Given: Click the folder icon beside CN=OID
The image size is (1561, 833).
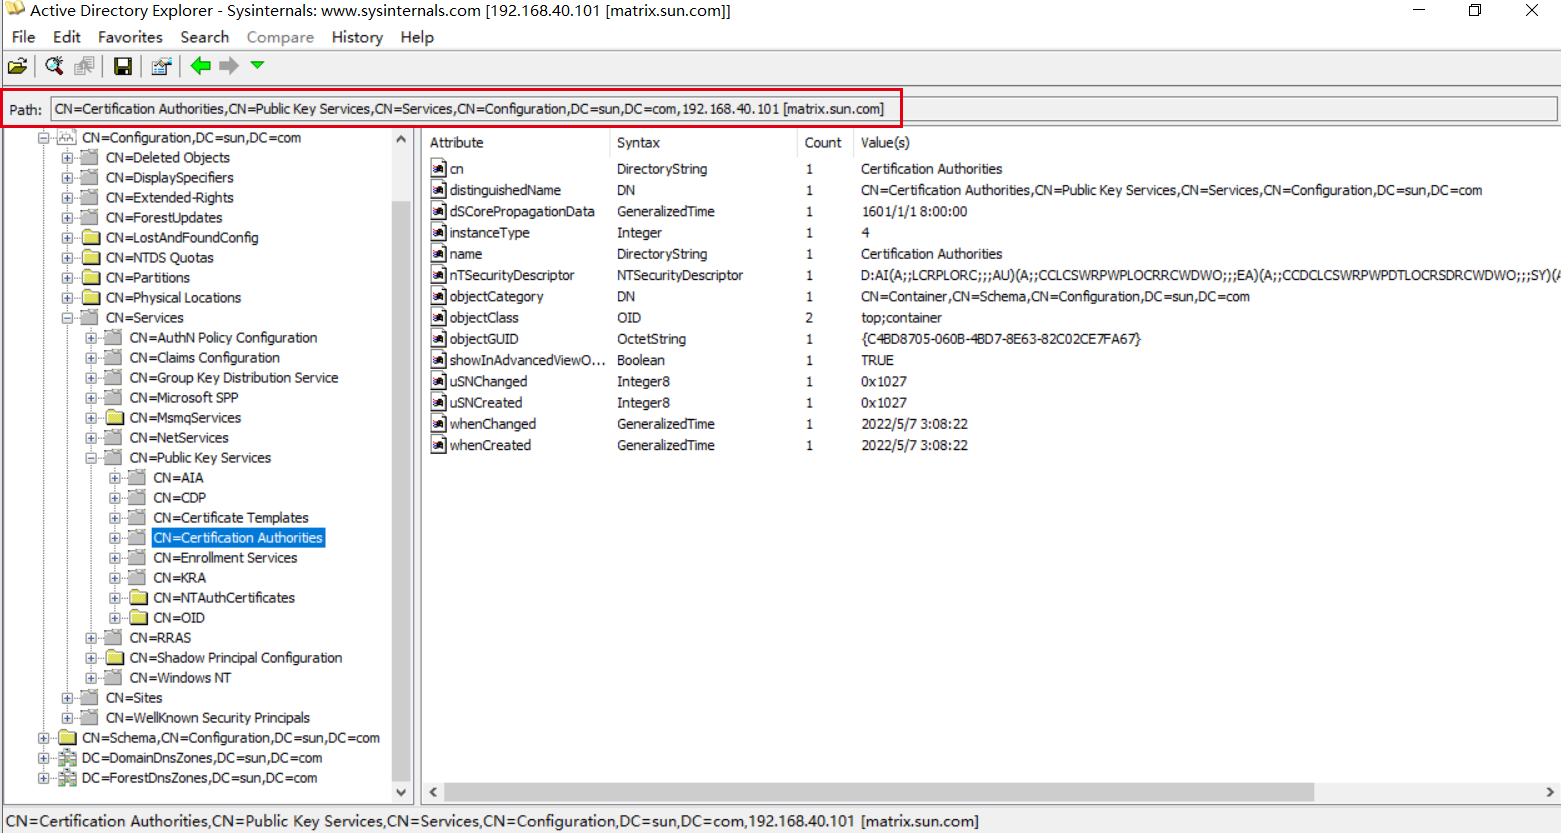Looking at the screenshot, I should tap(139, 618).
